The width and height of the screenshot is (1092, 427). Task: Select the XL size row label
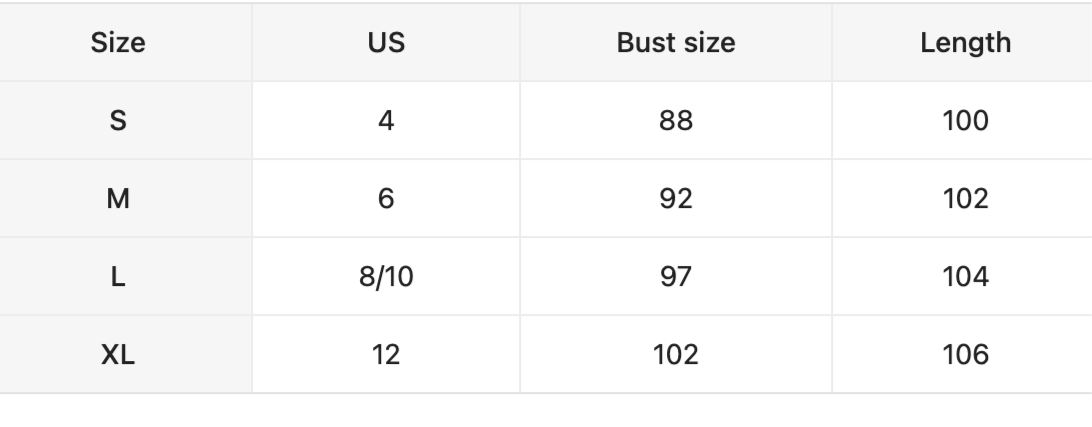pyautogui.click(x=118, y=354)
